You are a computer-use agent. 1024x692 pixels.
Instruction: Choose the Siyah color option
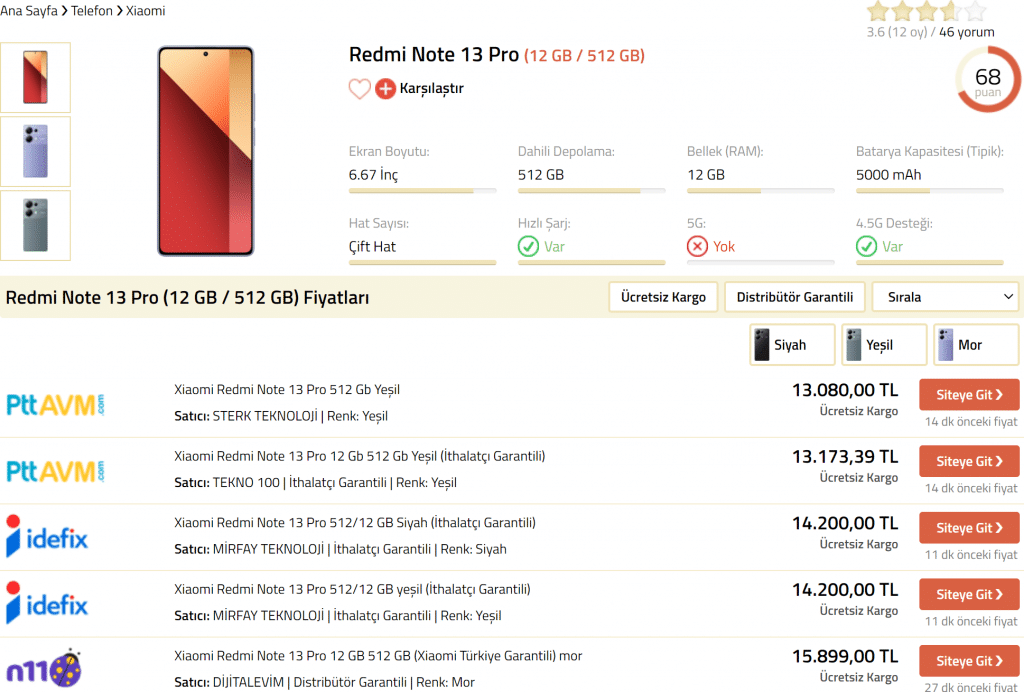pos(779,345)
